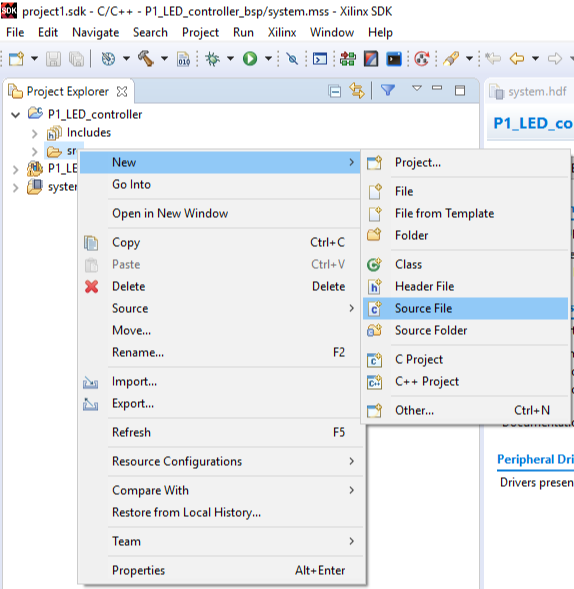The image size is (574, 589).
Task: Click Refresh in context menu
Action: click(x=221, y=432)
